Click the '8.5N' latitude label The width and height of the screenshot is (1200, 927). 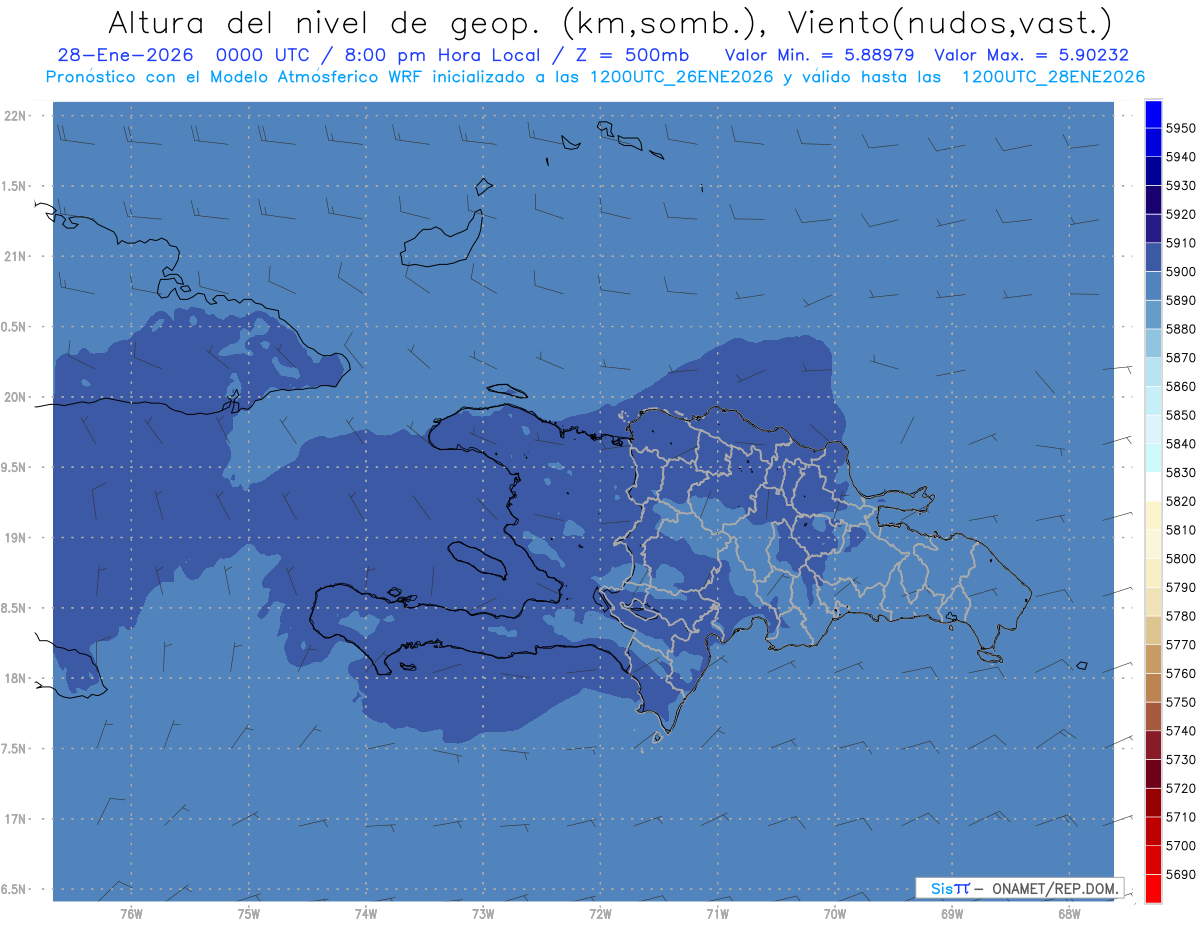pyautogui.click(x=14, y=608)
